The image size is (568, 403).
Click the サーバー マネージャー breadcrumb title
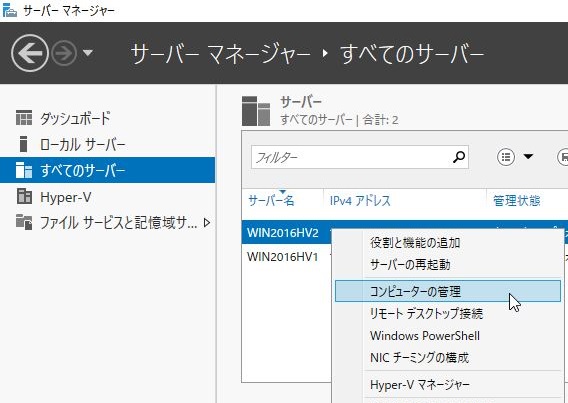click(x=220, y=54)
